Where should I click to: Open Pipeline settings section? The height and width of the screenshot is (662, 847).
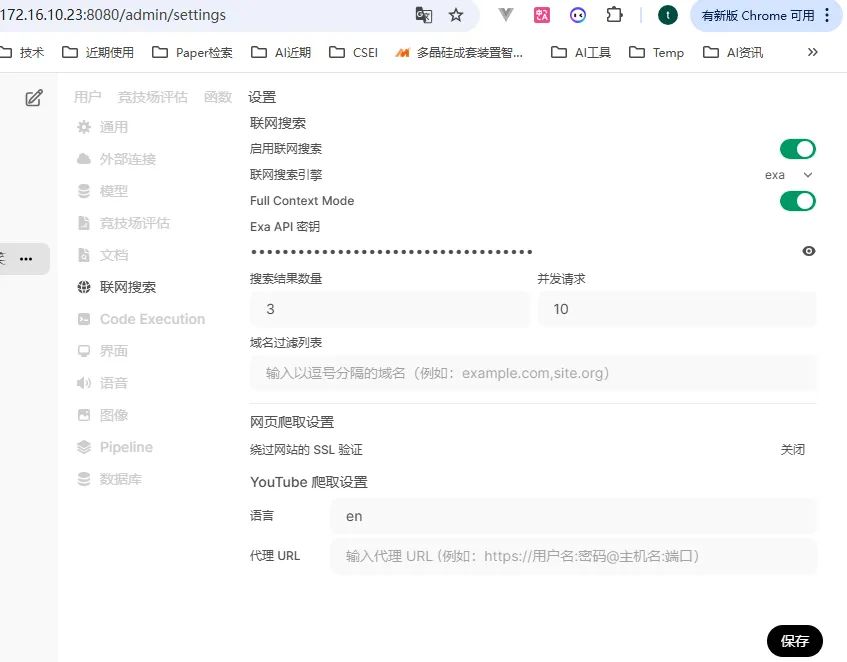(115, 447)
